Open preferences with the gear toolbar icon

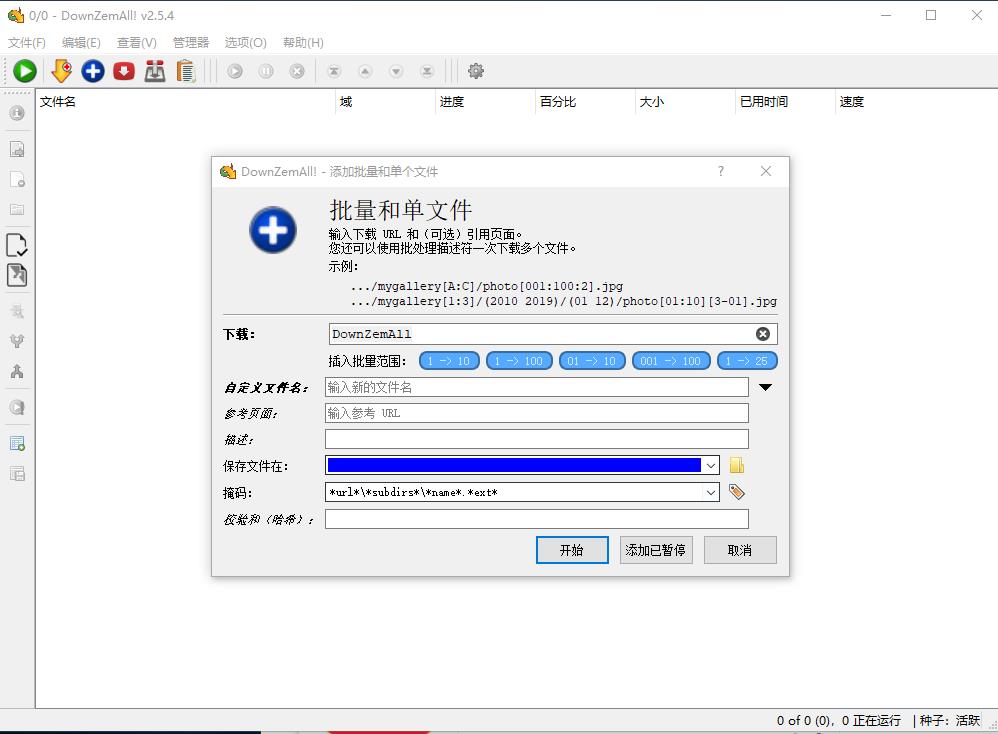(x=475, y=71)
